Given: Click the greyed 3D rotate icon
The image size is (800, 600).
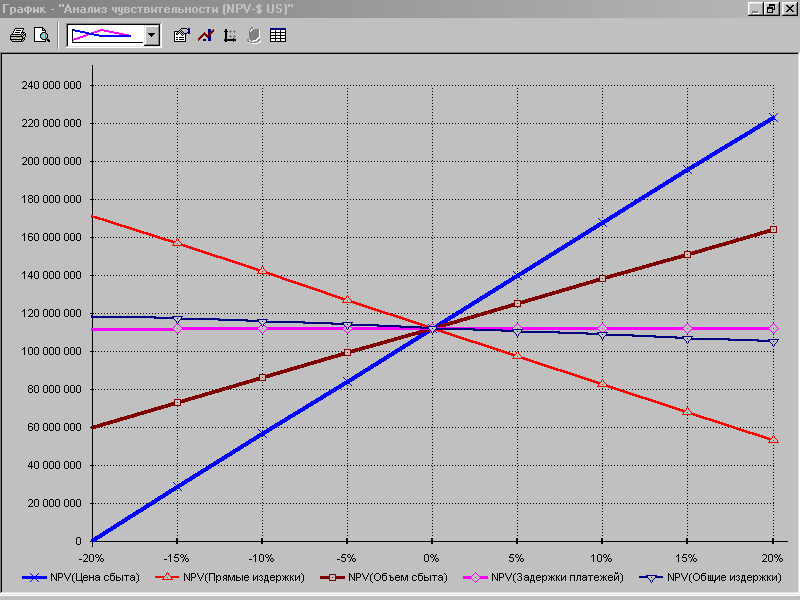Looking at the screenshot, I should 254,35.
